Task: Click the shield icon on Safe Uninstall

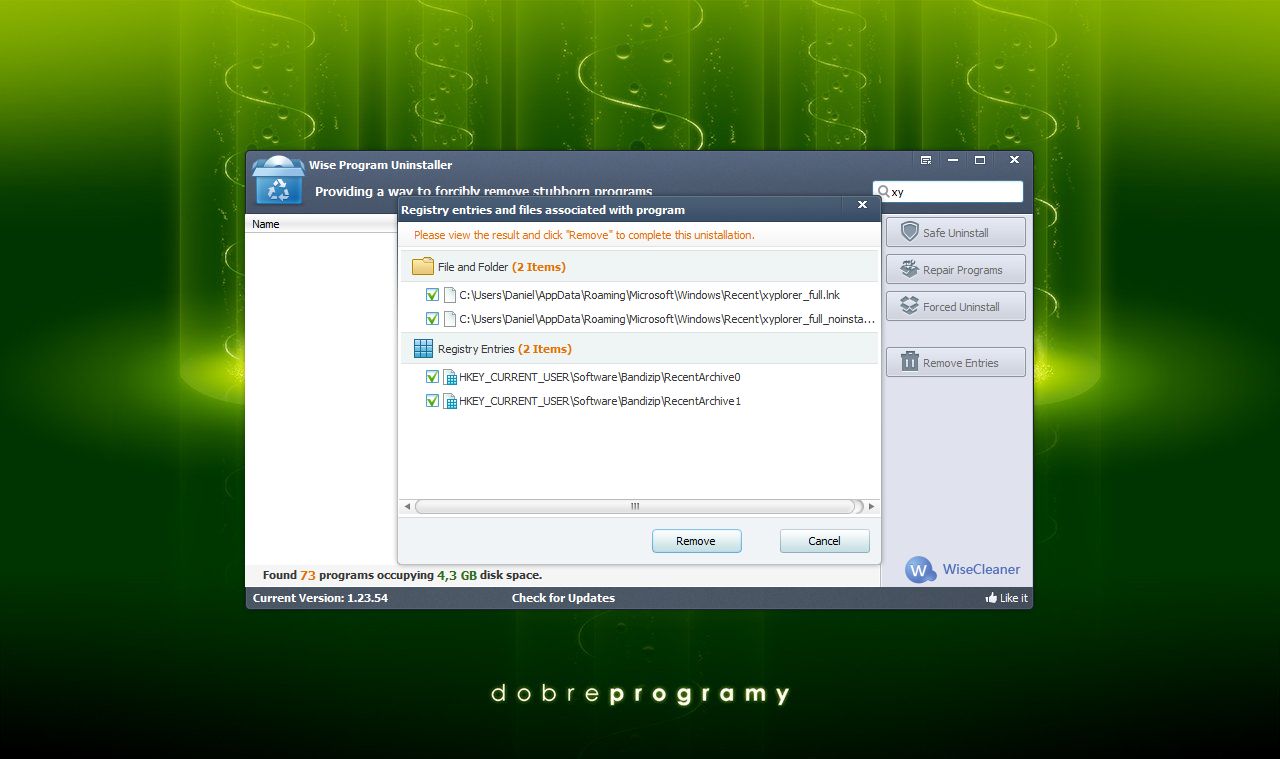Action: pyautogui.click(x=909, y=232)
